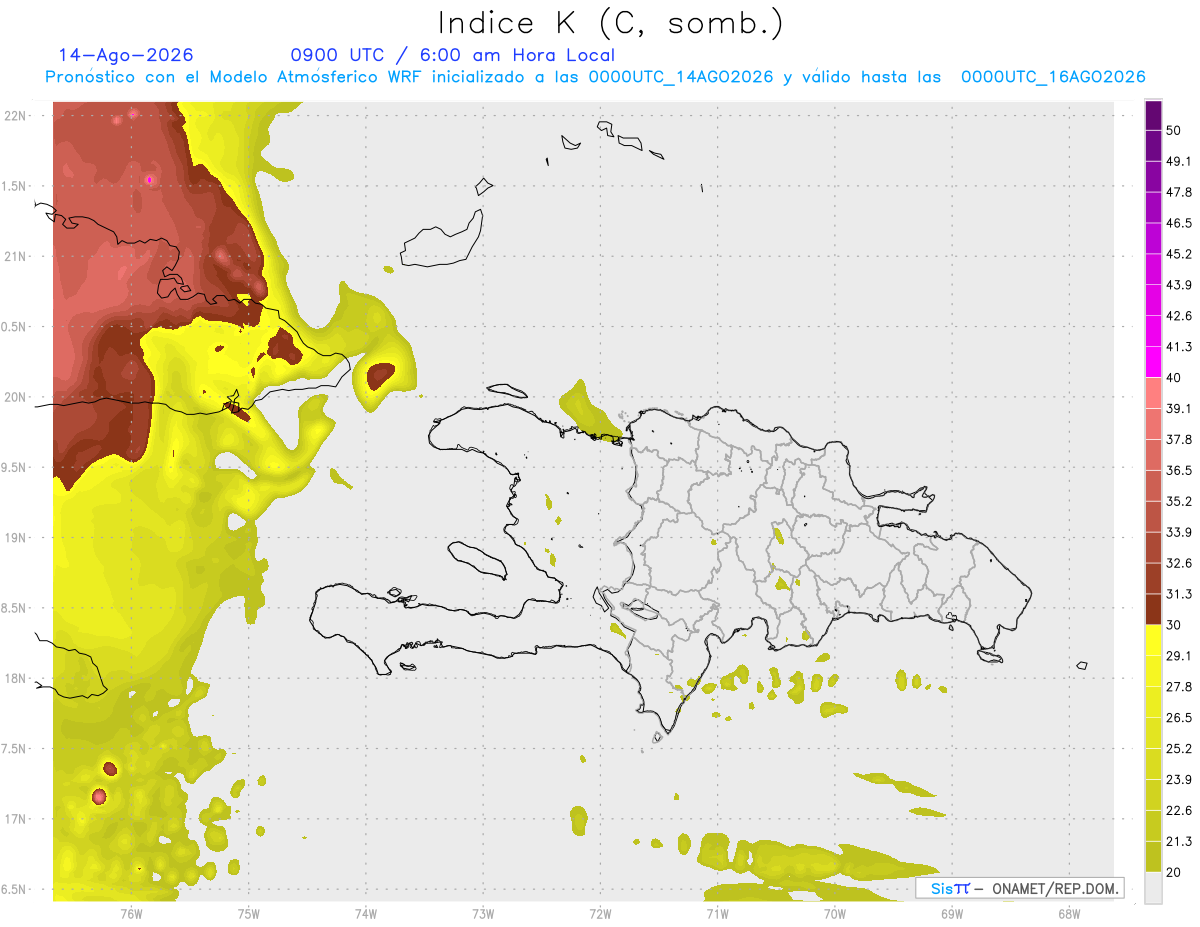Viewport: 1200px width, 927px height.
Task: Click the colorbar value "30"
Action: point(1174,625)
